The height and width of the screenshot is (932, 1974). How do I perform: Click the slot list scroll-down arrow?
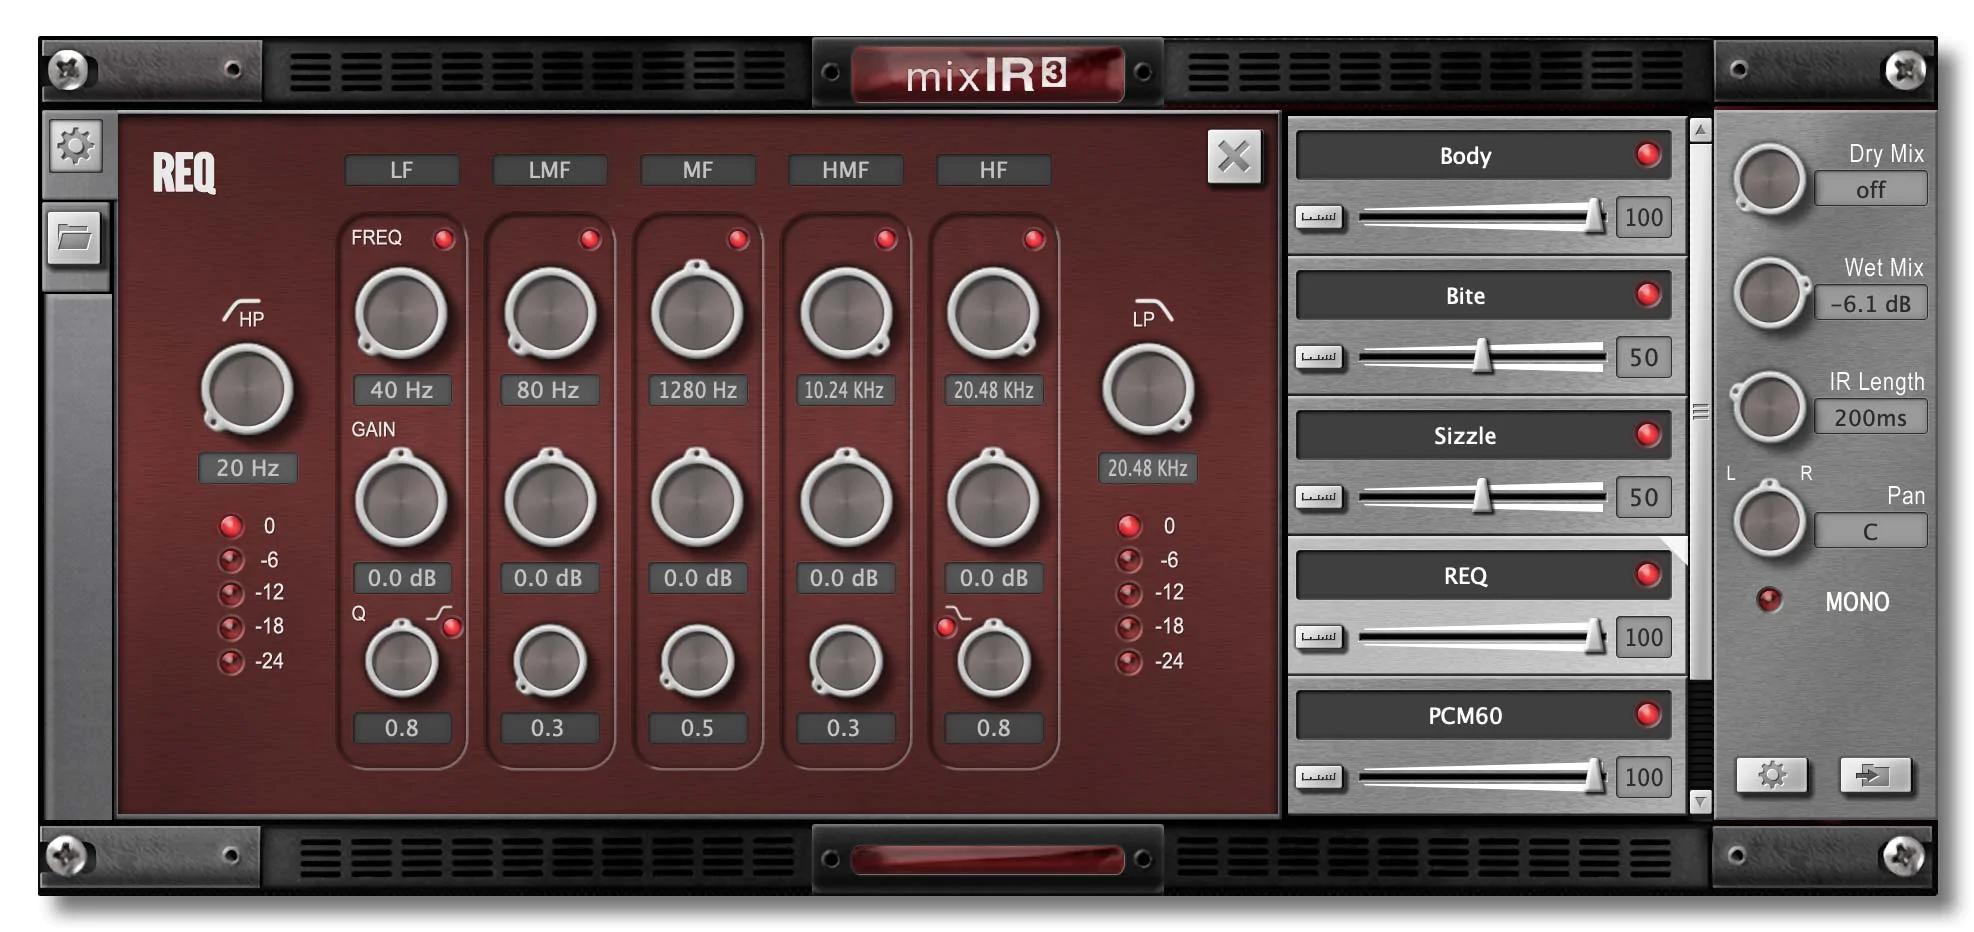(1700, 801)
